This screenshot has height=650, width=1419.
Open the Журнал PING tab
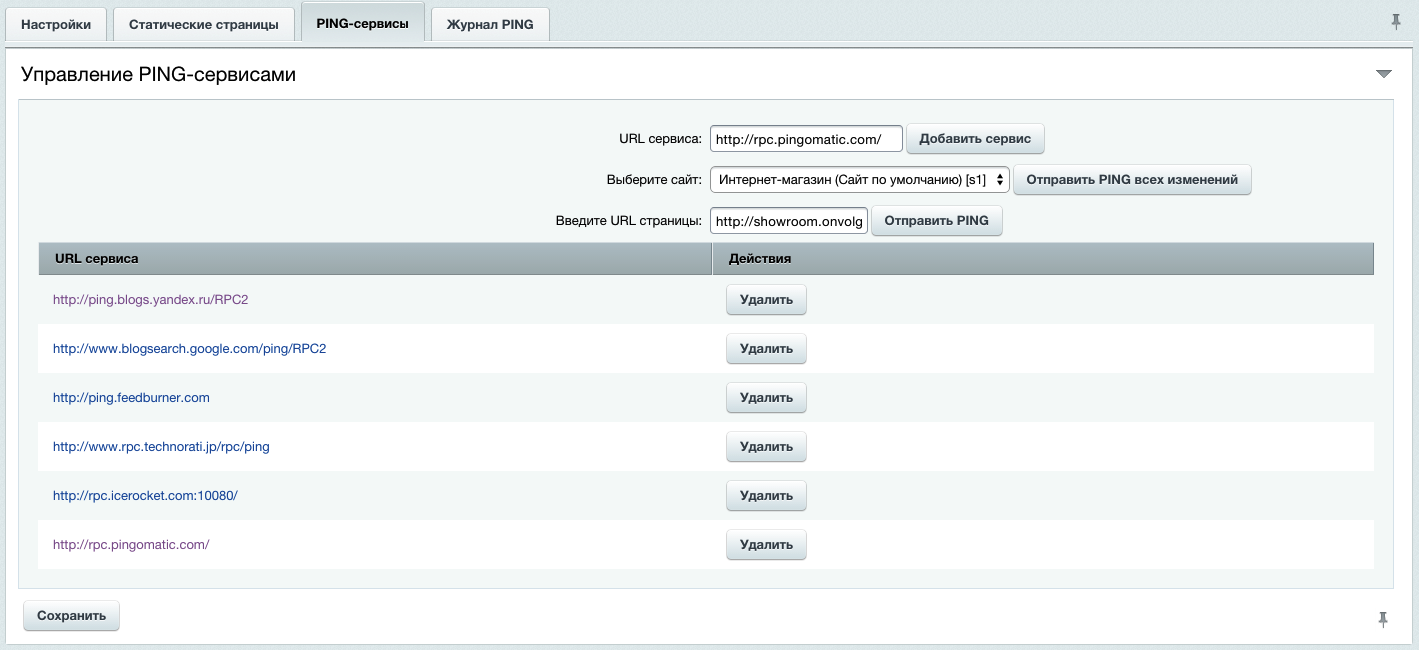(x=490, y=25)
